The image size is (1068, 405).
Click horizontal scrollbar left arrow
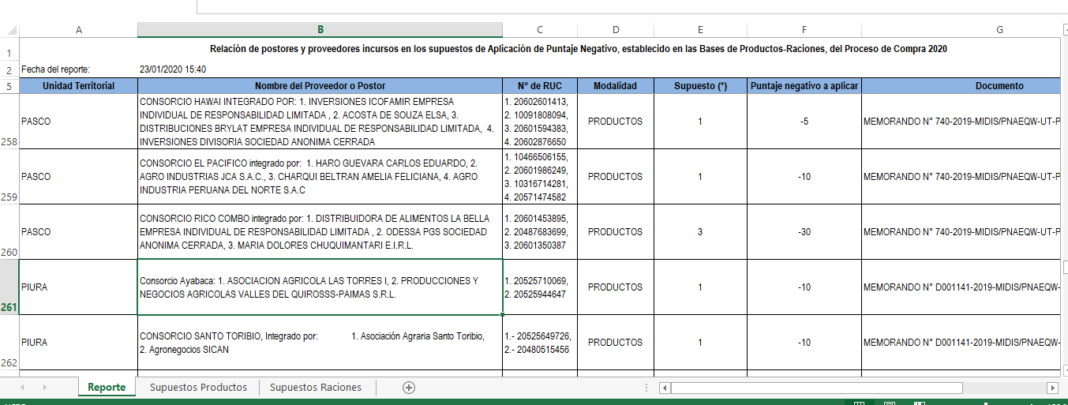[x=662, y=387]
